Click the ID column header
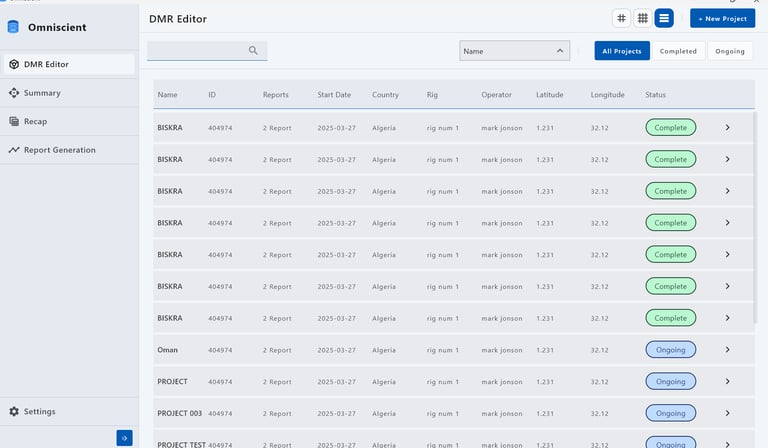This screenshot has width=768, height=448. point(212,94)
